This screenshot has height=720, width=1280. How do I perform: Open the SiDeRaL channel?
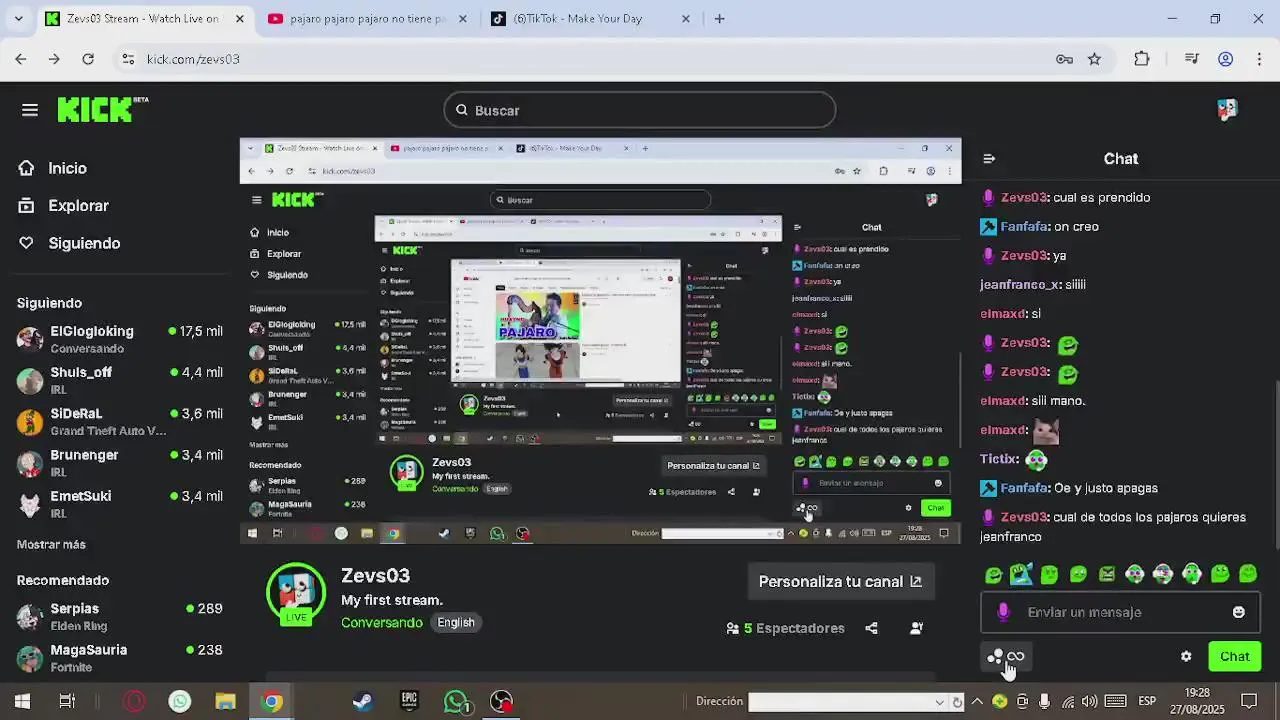[120, 421]
